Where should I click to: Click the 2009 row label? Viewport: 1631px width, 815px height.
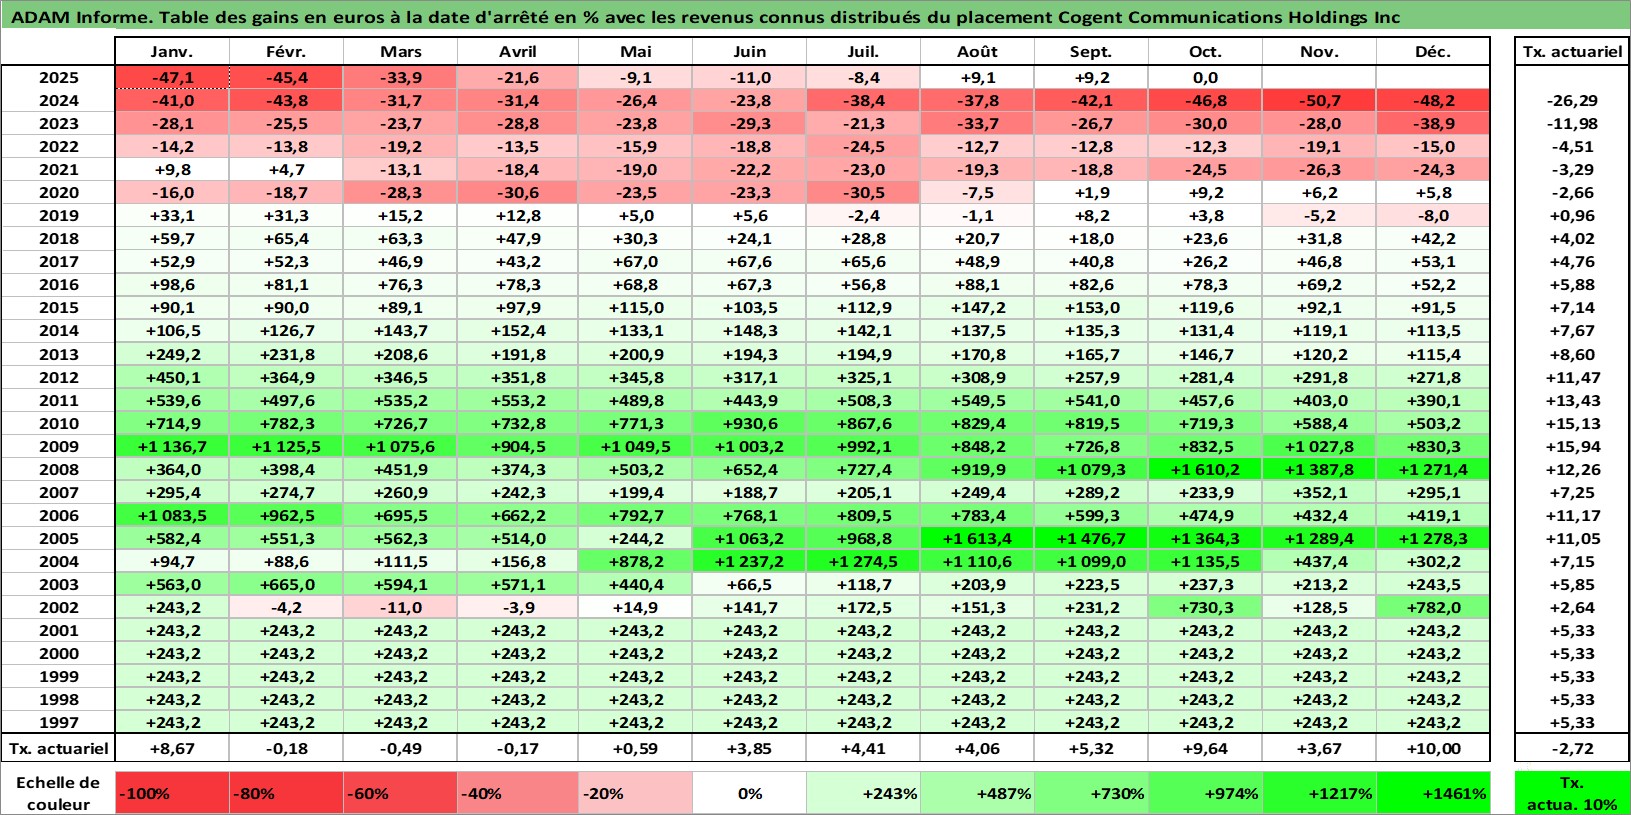point(58,446)
